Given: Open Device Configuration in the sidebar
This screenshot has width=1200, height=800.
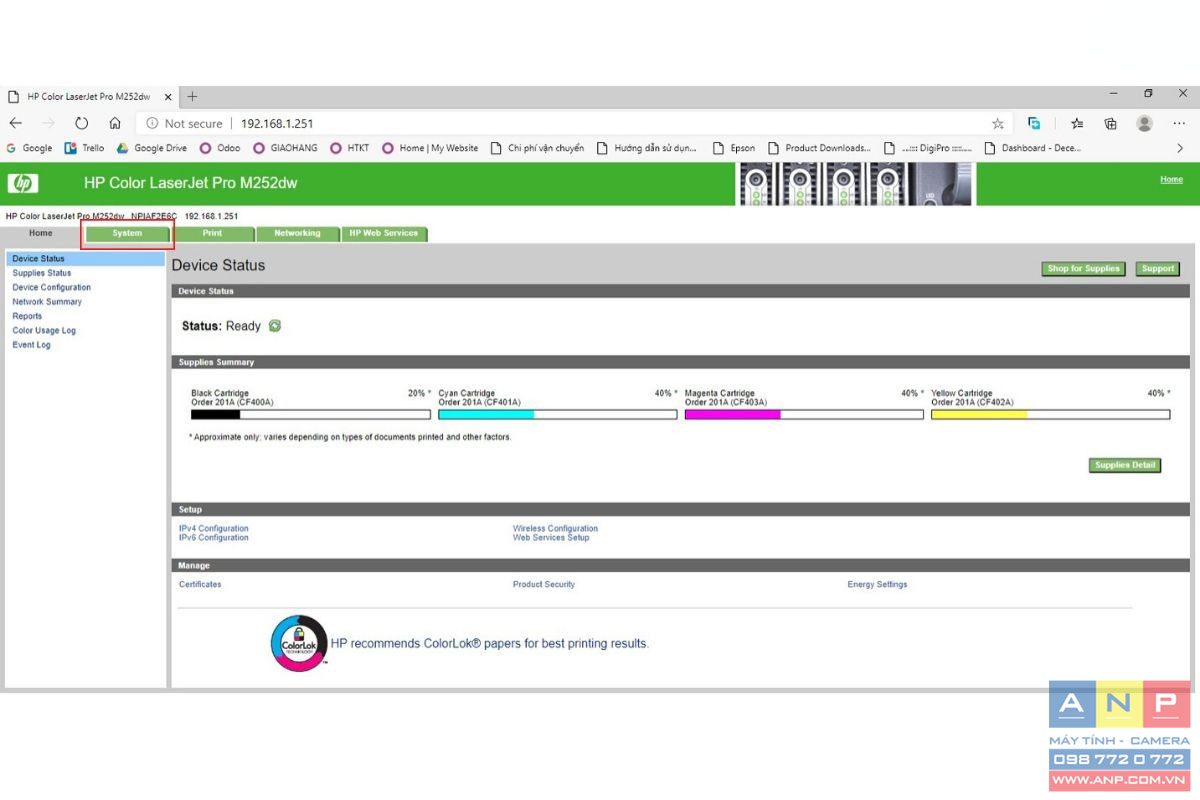Looking at the screenshot, I should point(52,288).
